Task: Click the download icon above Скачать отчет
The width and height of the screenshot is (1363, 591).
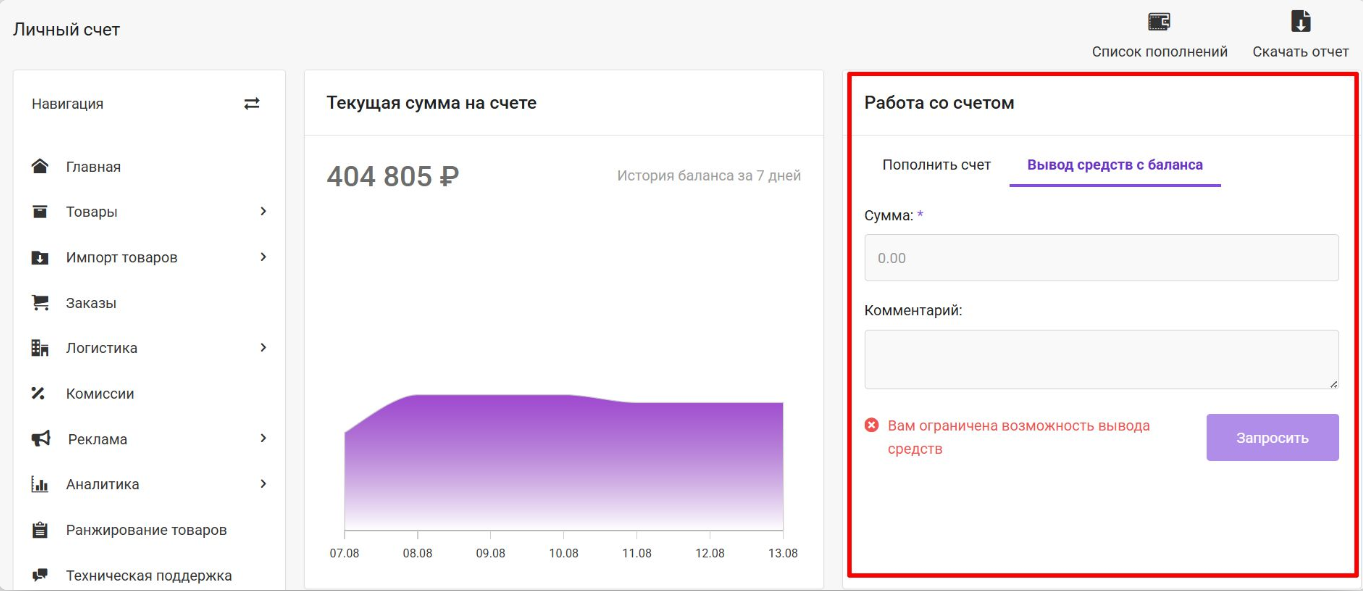Action: [x=1300, y=22]
